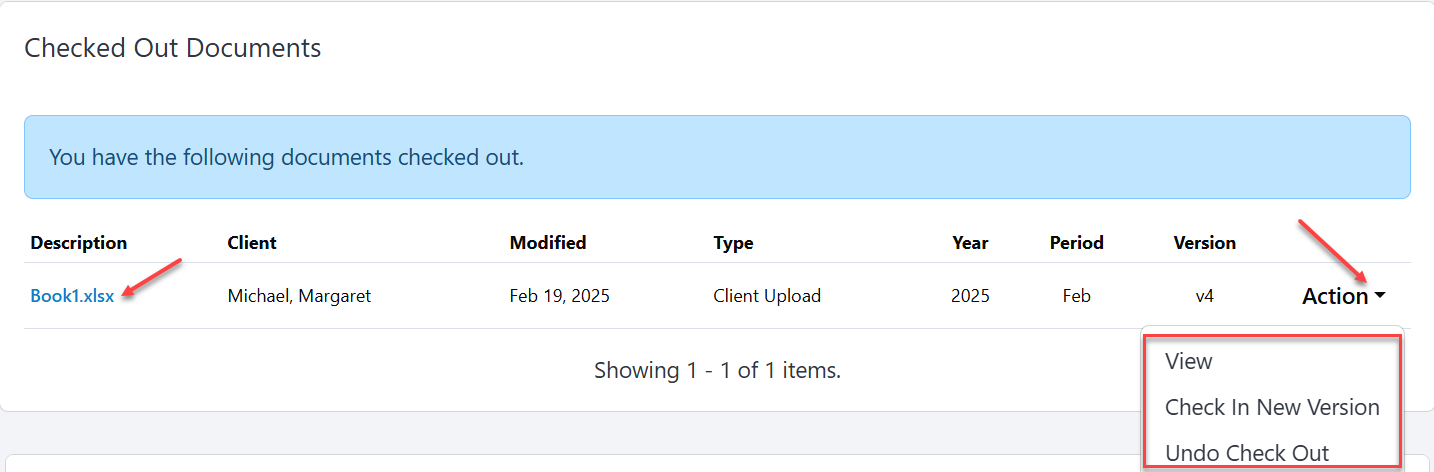Choose Check In New Version option

pyautogui.click(x=1272, y=407)
